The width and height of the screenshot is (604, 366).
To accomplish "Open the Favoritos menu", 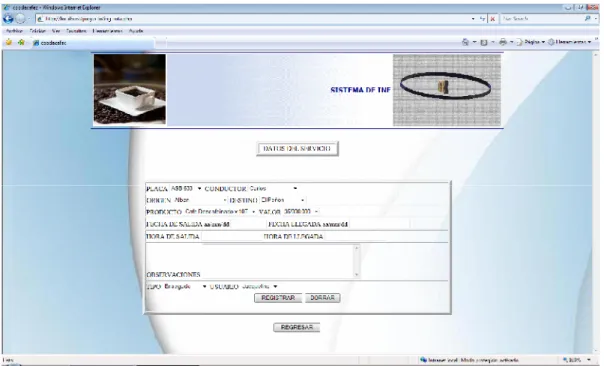I will [76, 31].
